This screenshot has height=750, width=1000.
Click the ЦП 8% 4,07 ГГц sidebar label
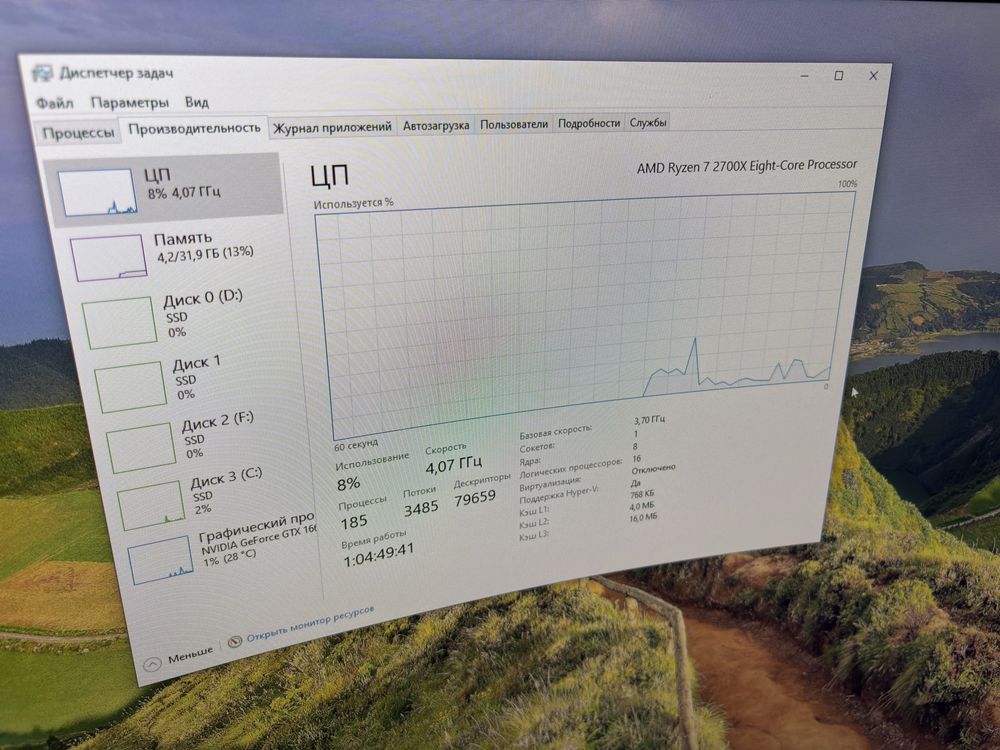(x=183, y=184)
